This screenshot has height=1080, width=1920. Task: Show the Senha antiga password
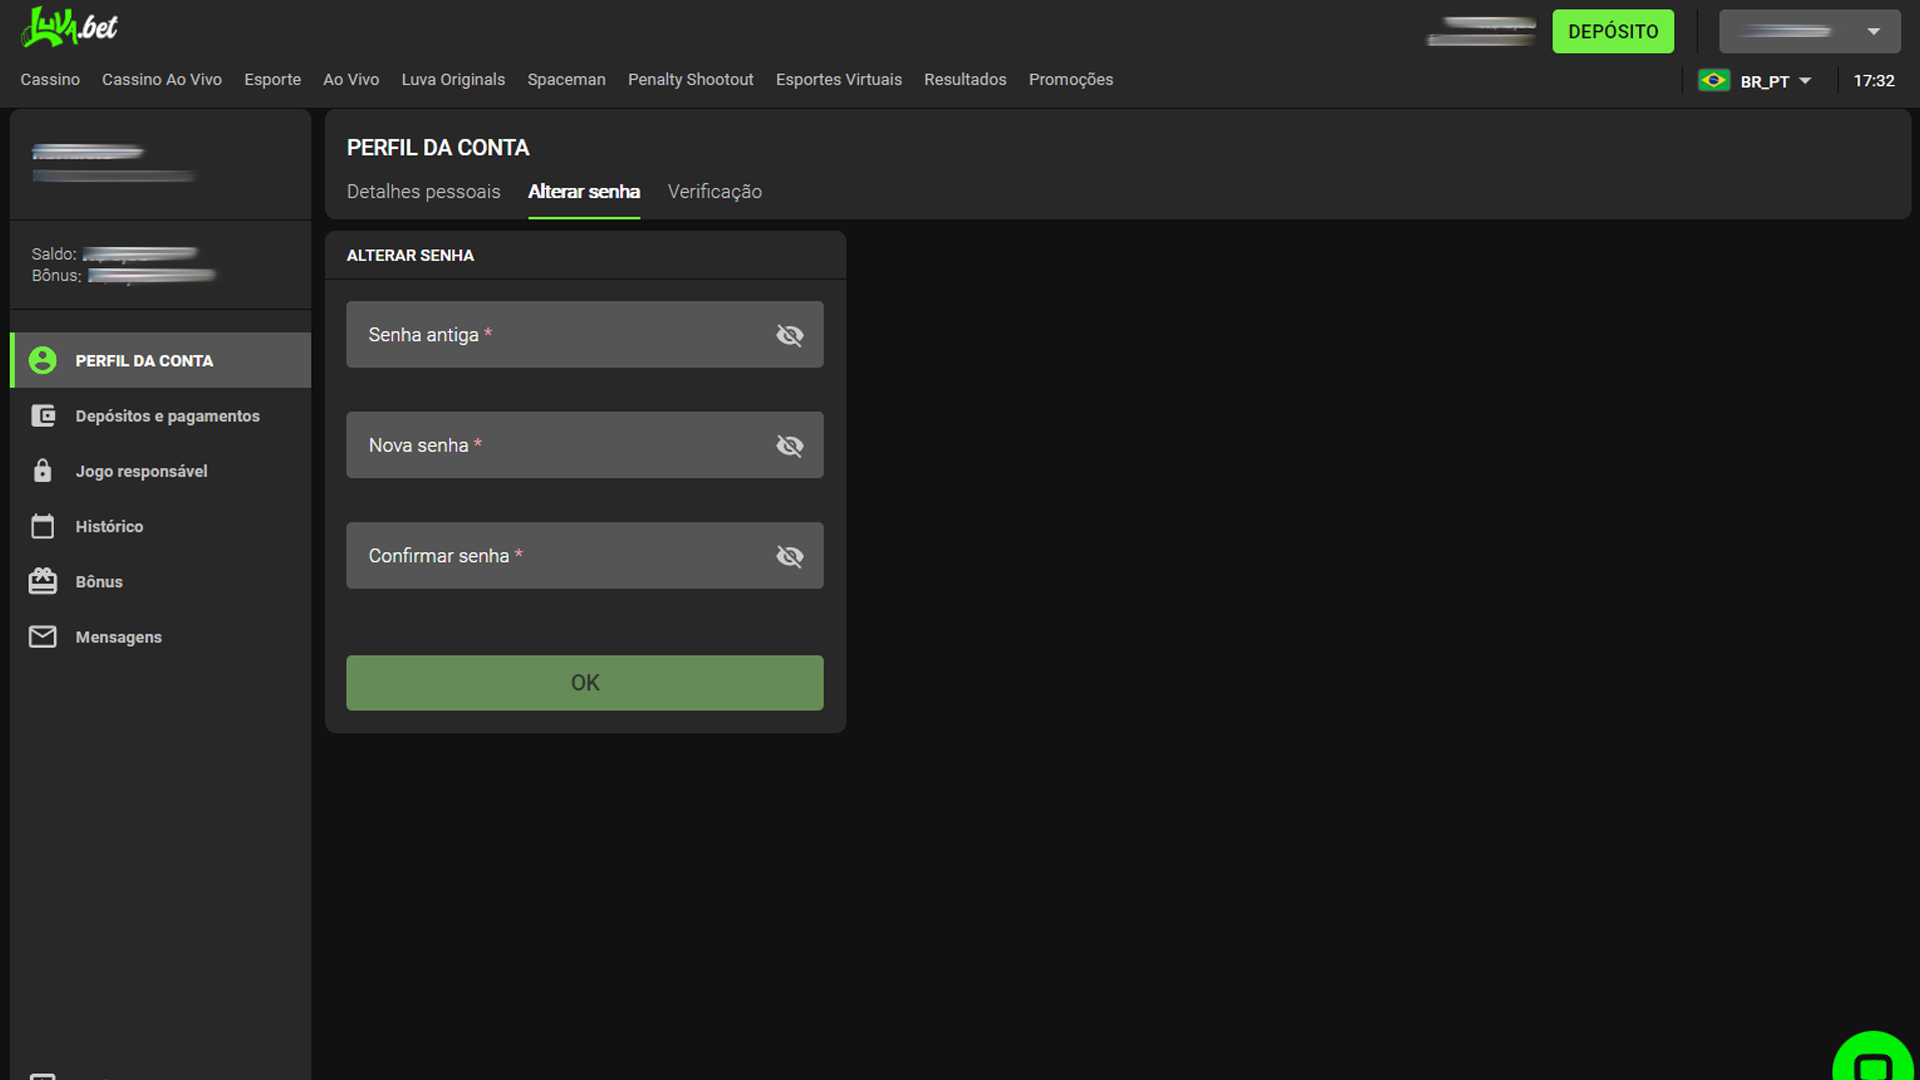(x=790, y=335)
